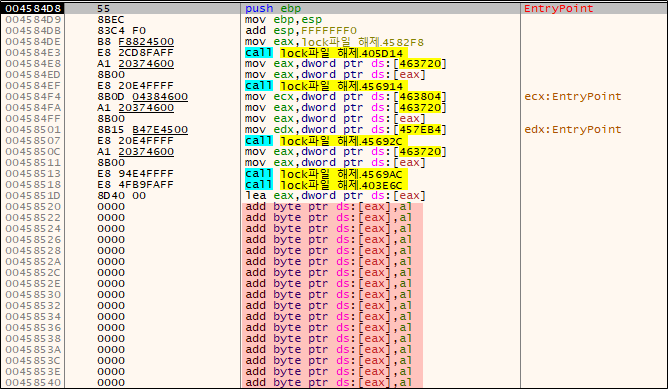This screenshot has height=389, width=668.
Task: Select address 0045851D
Action: coord(33,196)
